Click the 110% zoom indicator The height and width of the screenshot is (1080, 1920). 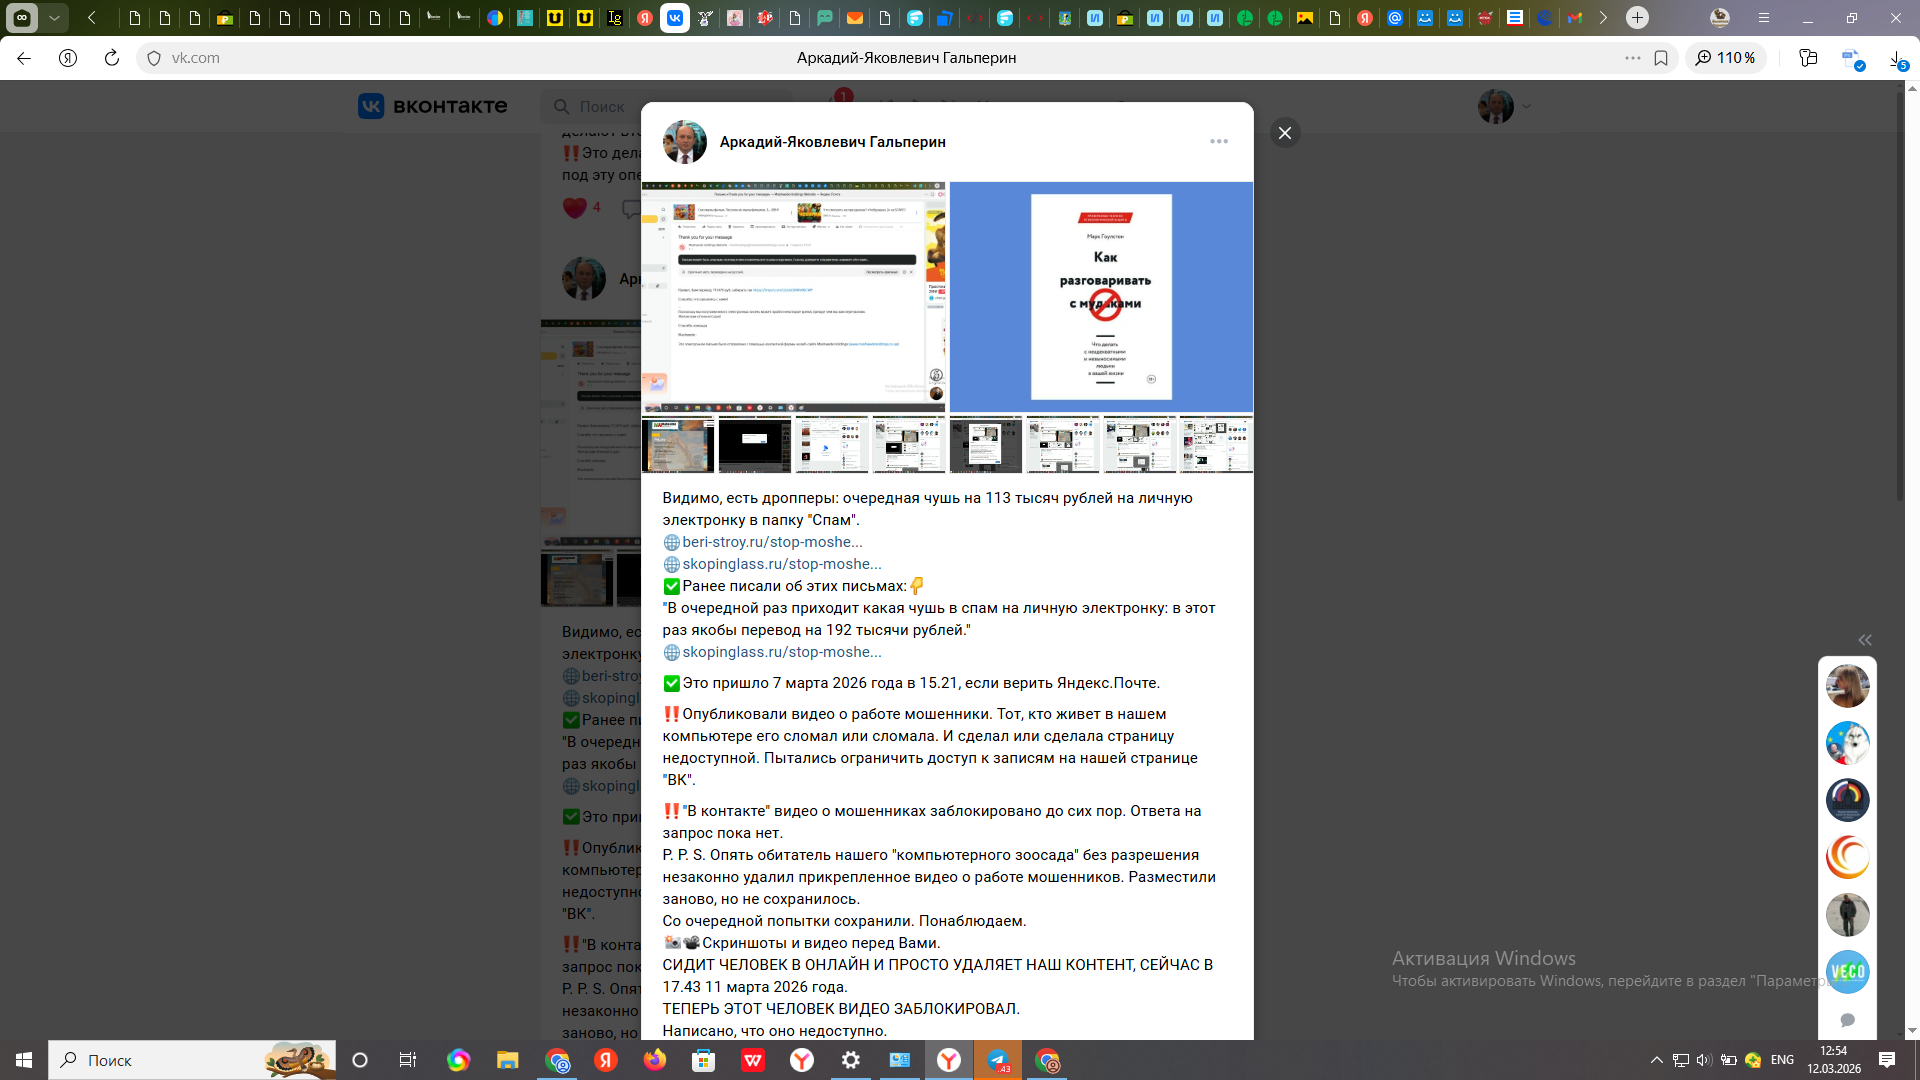click(x=1726, y=58)
